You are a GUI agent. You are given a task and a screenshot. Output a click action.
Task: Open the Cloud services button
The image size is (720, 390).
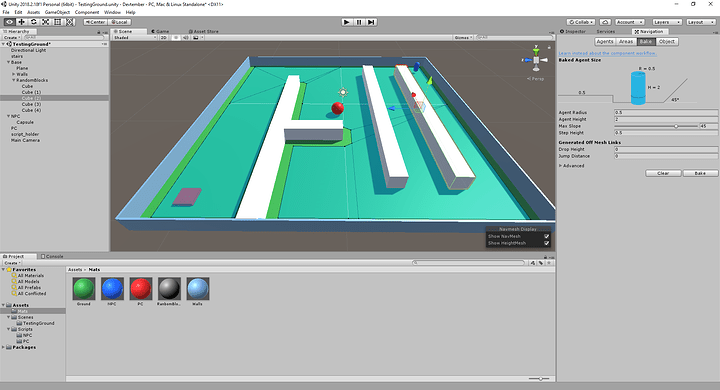[x=605, y=22]
